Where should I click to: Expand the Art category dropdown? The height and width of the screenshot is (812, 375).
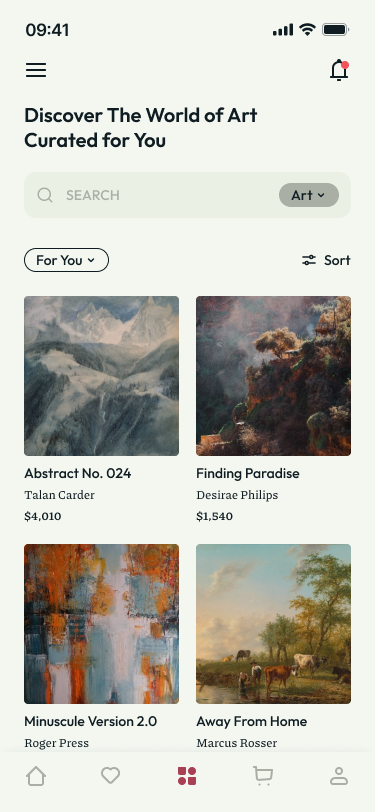click(x=309, y=195)
